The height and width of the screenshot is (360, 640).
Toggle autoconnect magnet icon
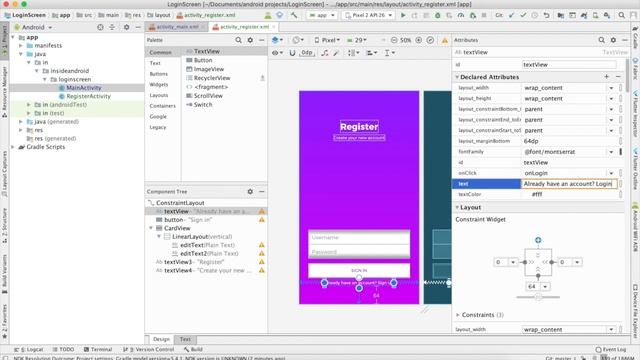[x=292, y=53]
